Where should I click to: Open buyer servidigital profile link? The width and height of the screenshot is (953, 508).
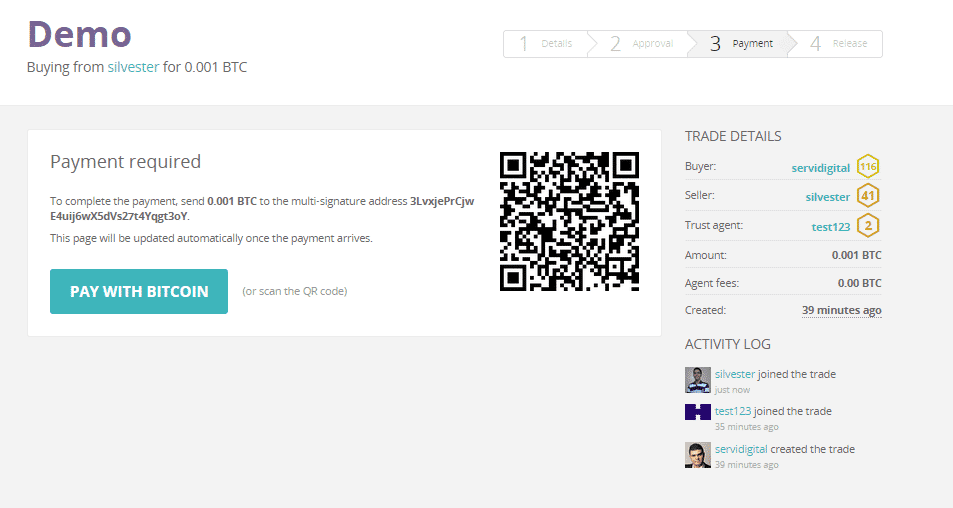tap(821, 168)
